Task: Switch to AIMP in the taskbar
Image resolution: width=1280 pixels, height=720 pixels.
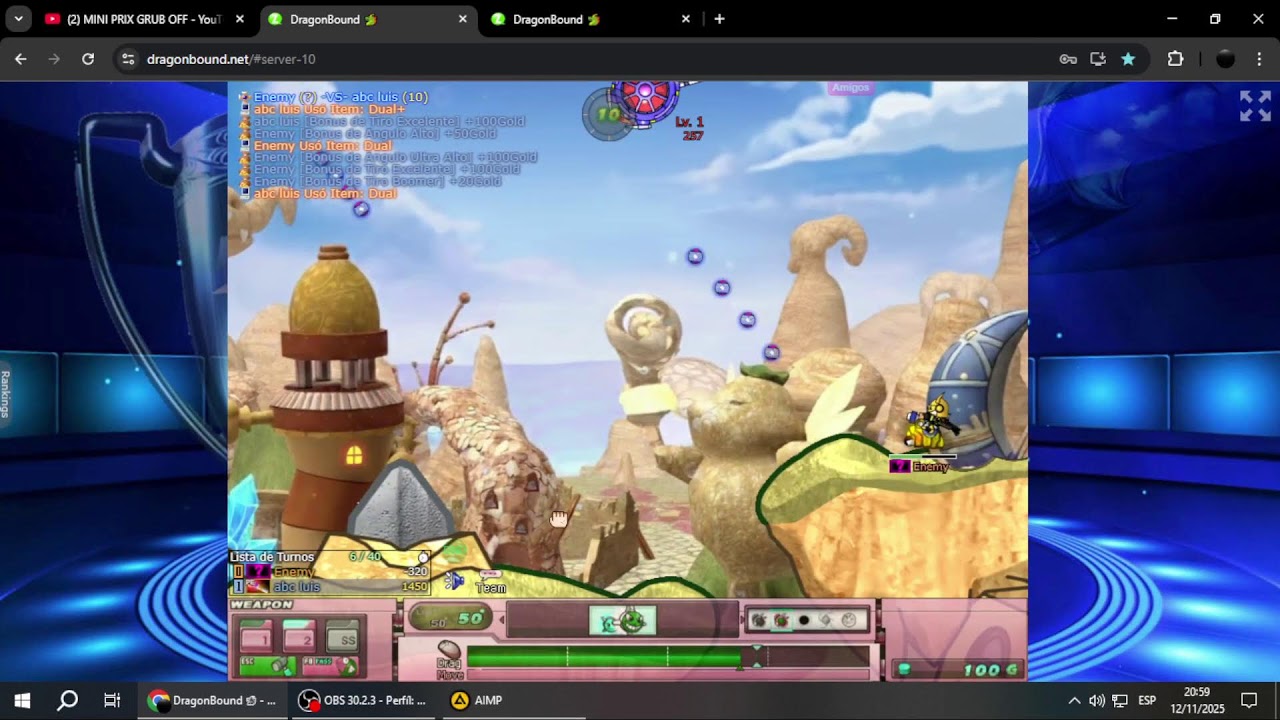Action: (x=476, y=700)
